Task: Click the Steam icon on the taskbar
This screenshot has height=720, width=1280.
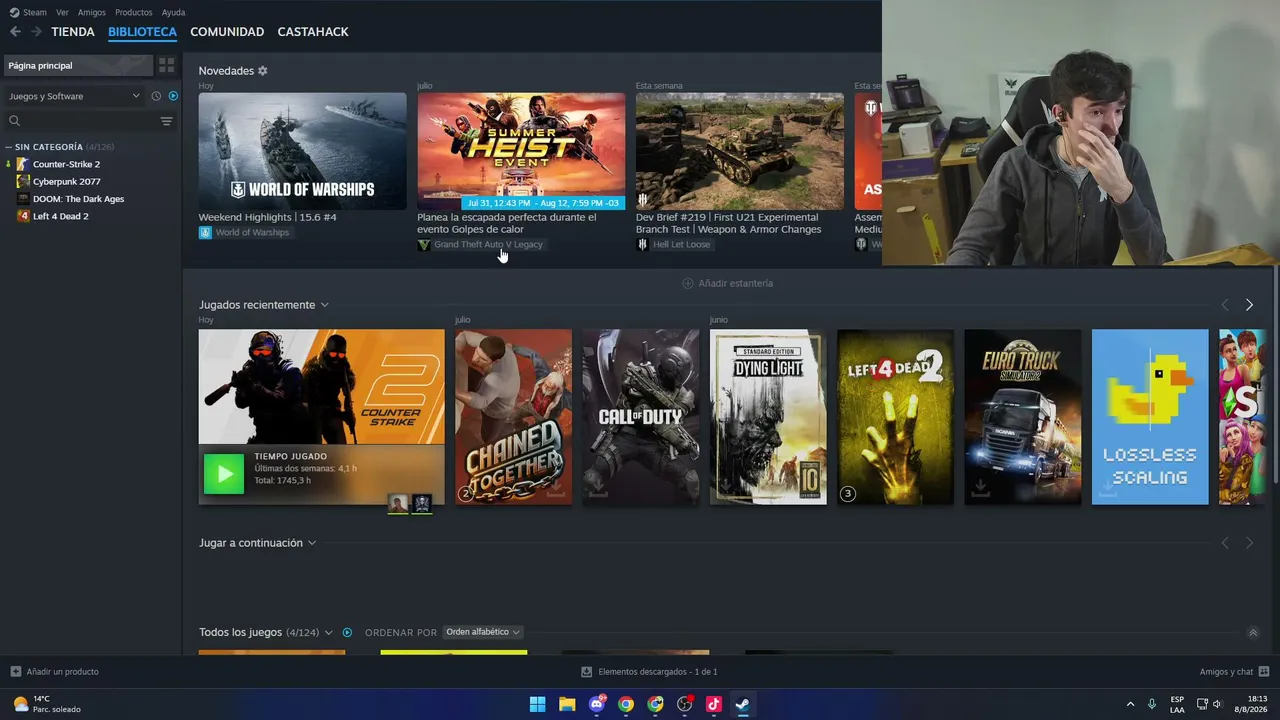Action: tap(743, 704)
